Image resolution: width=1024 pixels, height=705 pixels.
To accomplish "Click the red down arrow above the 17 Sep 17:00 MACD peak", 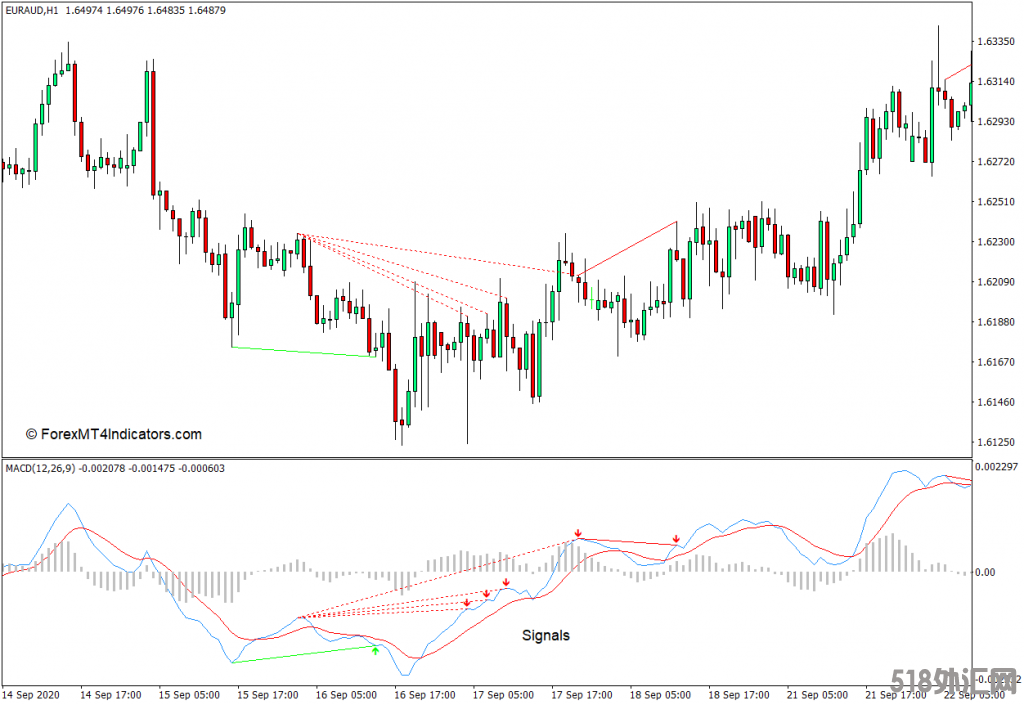I will [578, 534].
